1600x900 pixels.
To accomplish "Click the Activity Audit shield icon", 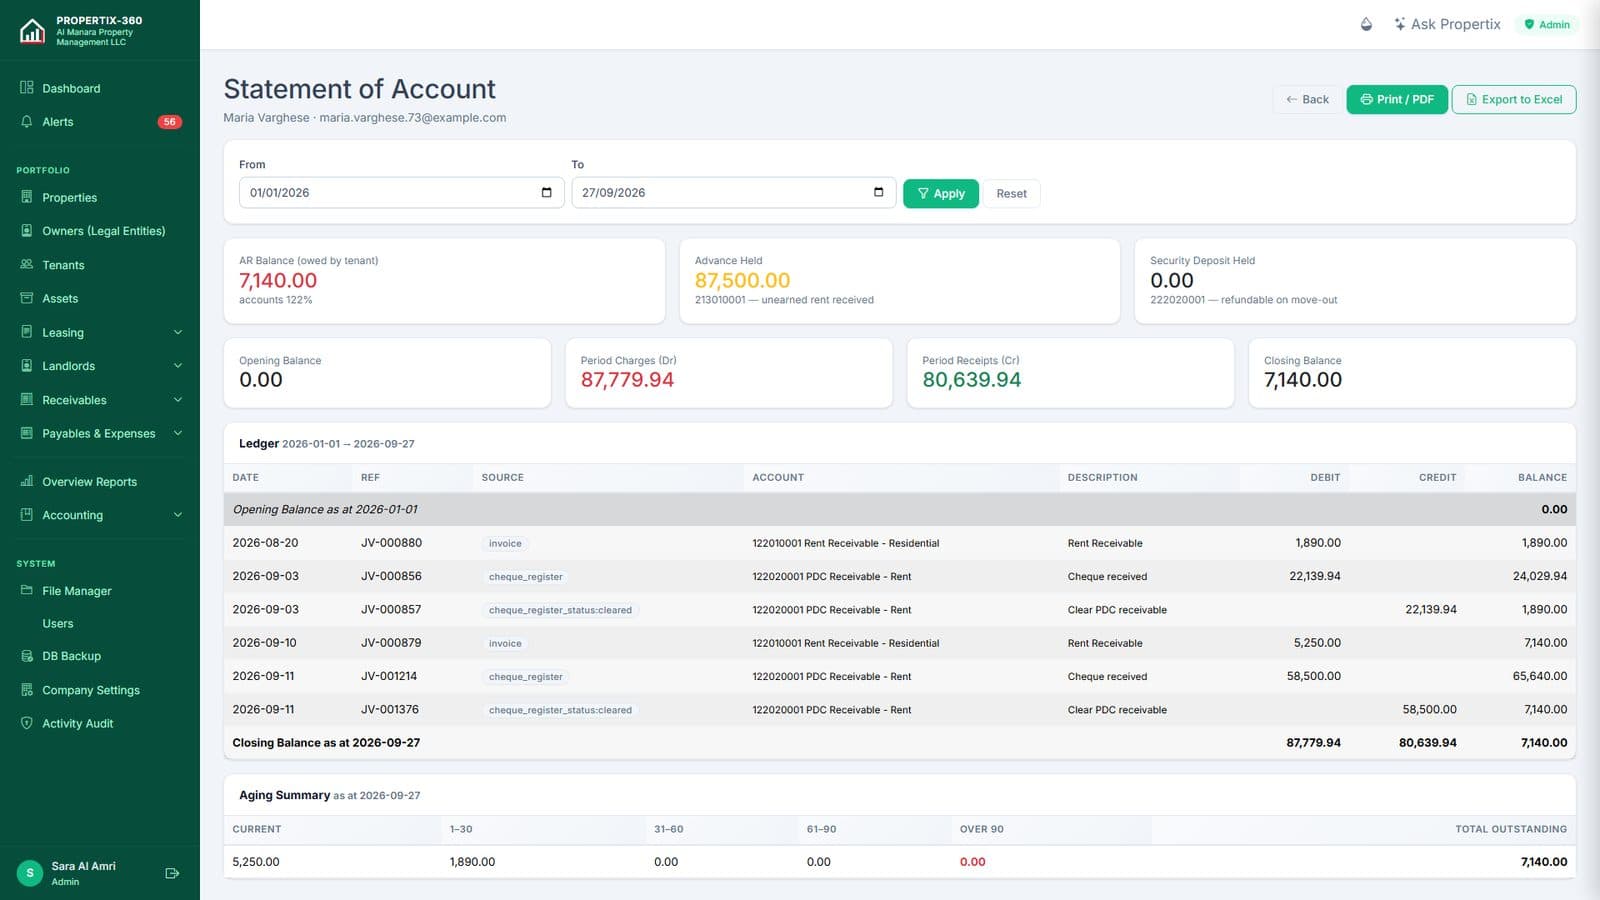I will point(27,723).
